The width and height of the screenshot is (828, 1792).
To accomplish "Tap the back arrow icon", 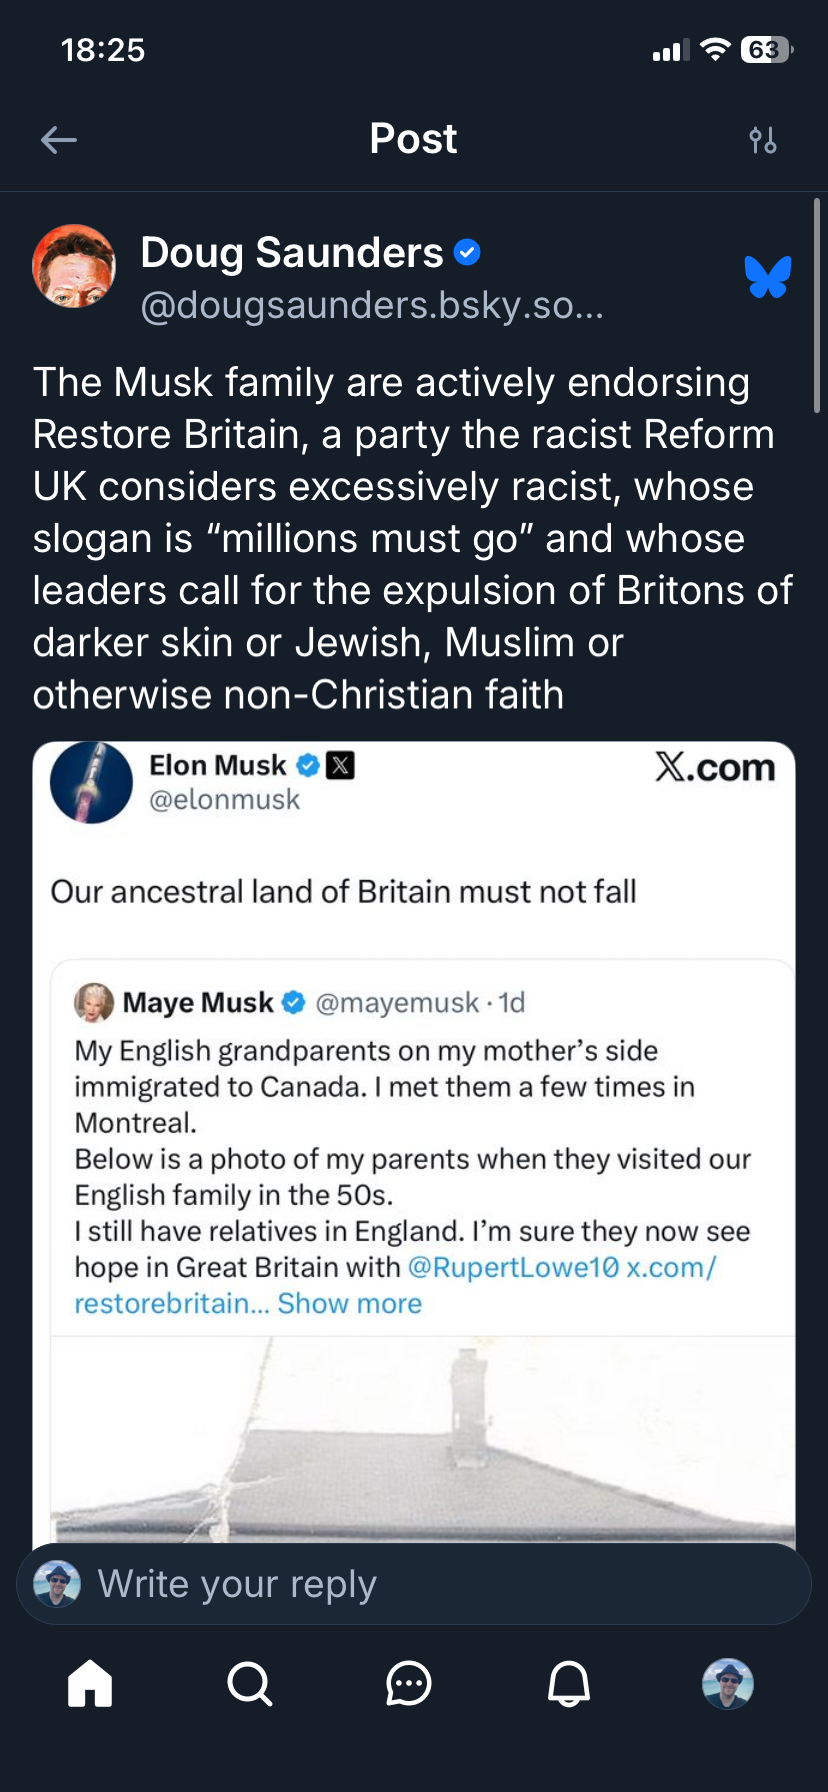I will click(x=59, y=140).
